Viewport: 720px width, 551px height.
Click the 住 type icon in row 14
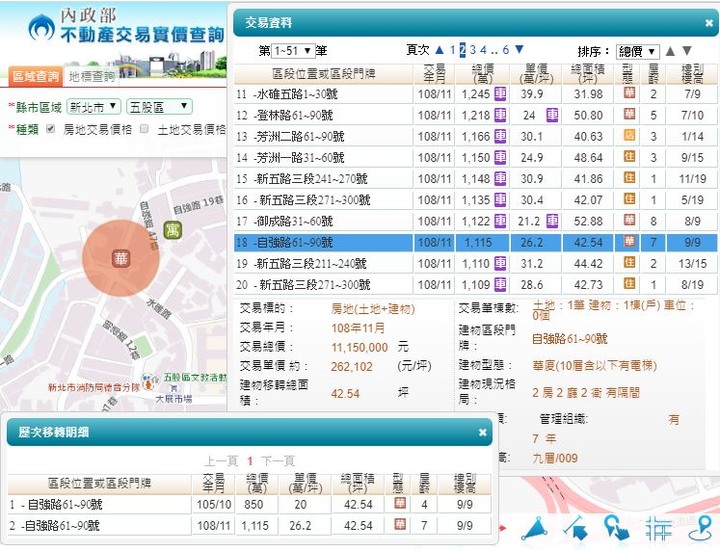629,156
